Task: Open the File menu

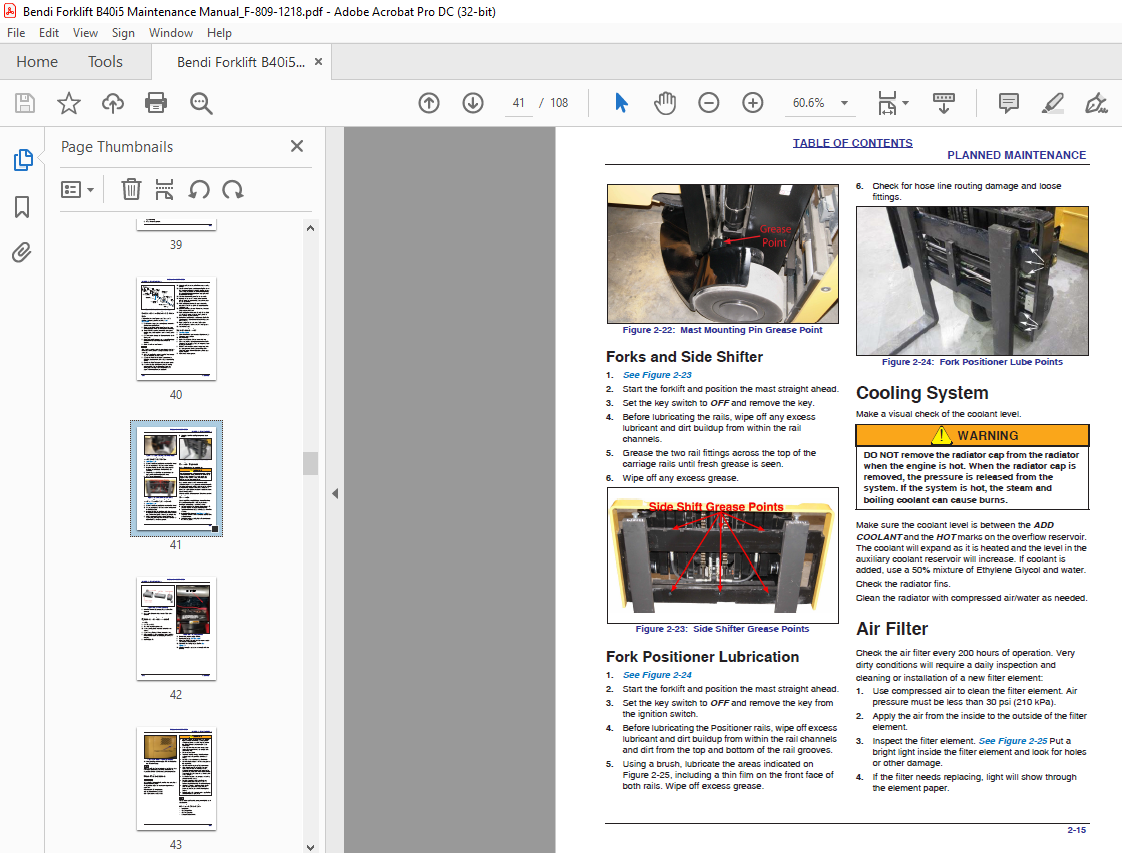Action: coord(16,33)
